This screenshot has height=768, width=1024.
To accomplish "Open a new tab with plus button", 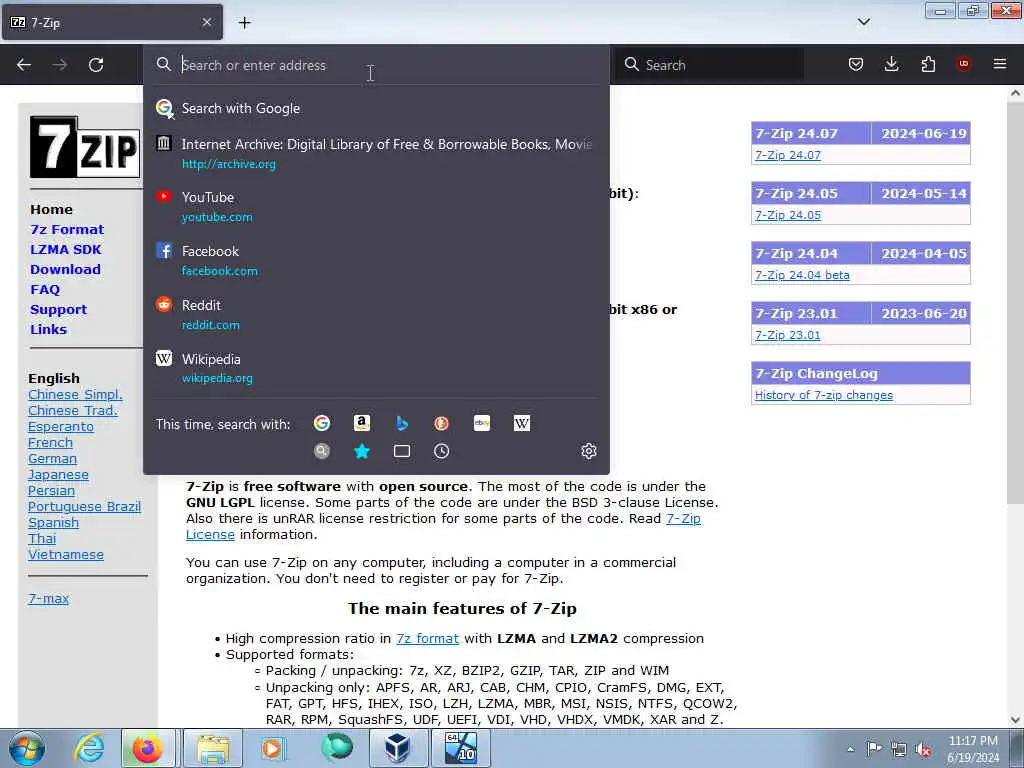I will (244, 23).
